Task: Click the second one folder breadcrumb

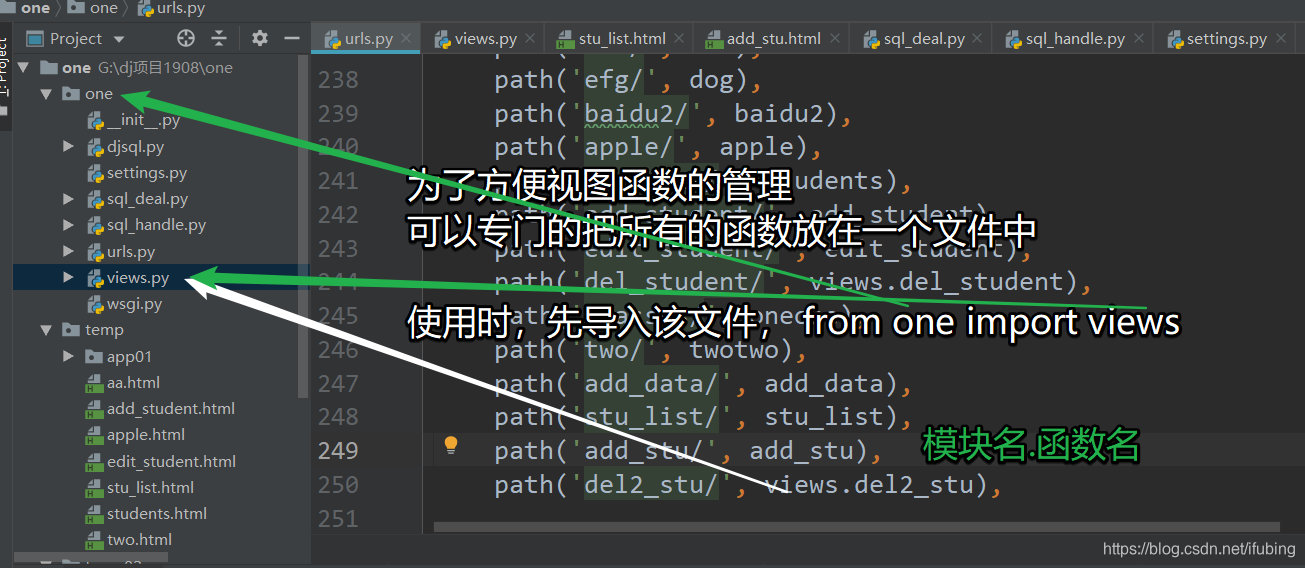Action: (93, 8)
